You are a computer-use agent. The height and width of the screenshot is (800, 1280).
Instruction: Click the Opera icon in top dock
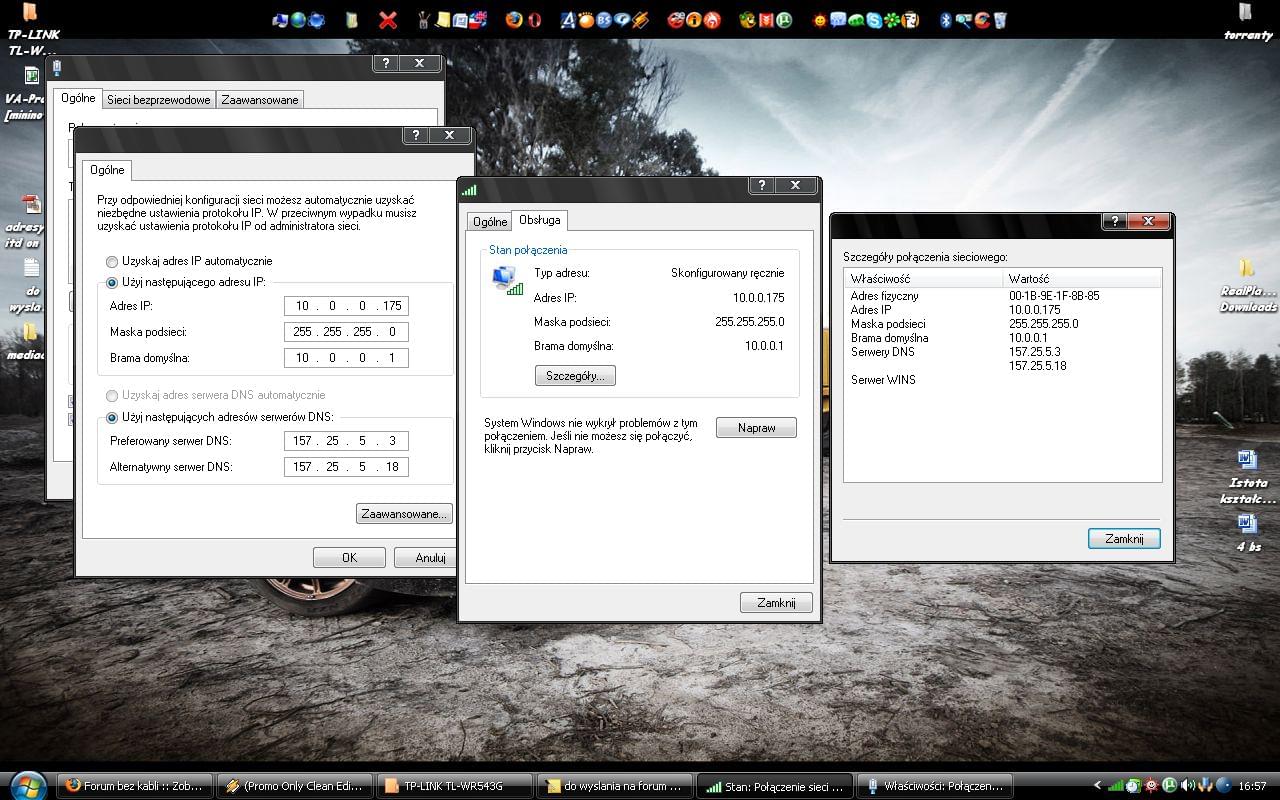536,19
